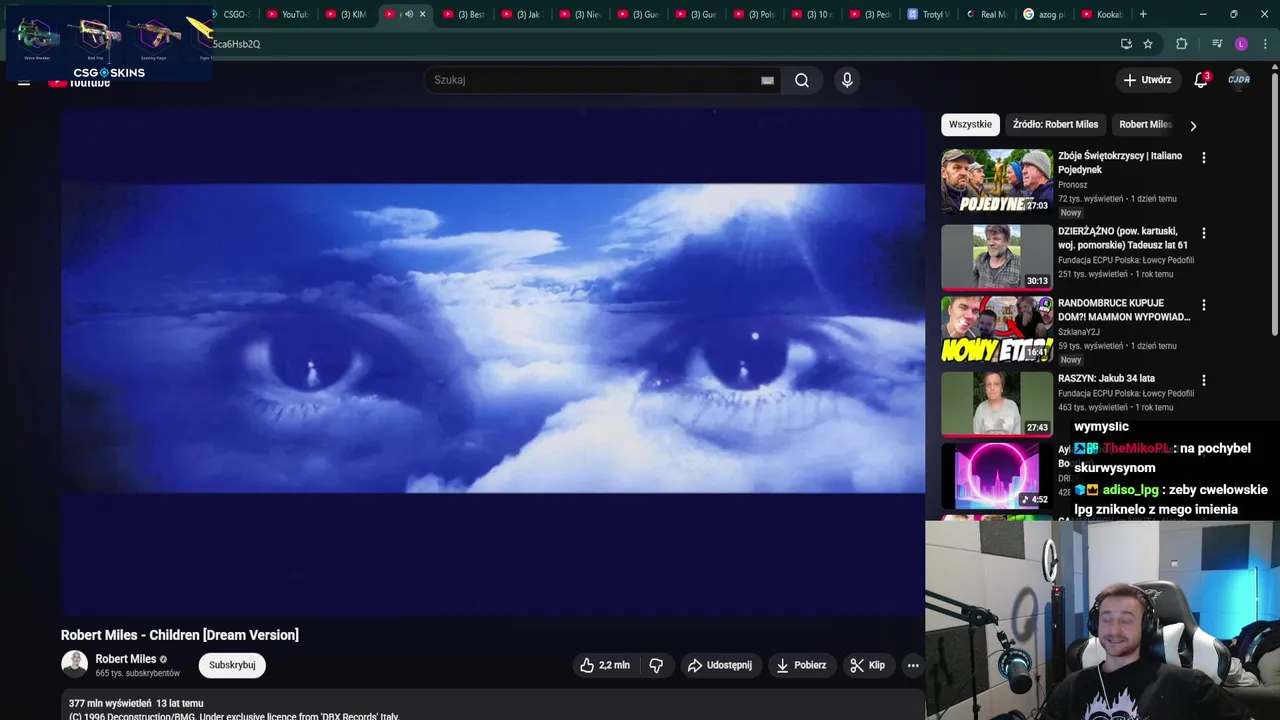1280x720 pixels.
Task: Click the magnifier search button
Action: (802, 80)
